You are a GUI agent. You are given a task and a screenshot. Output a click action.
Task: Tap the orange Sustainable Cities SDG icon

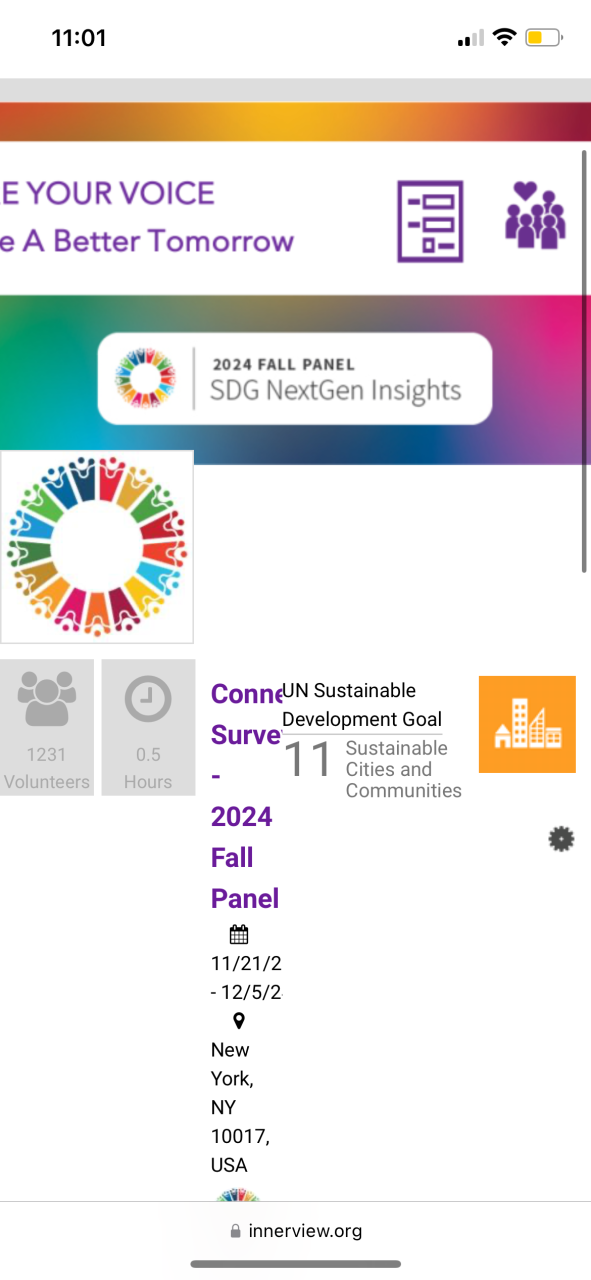[527, 724]
